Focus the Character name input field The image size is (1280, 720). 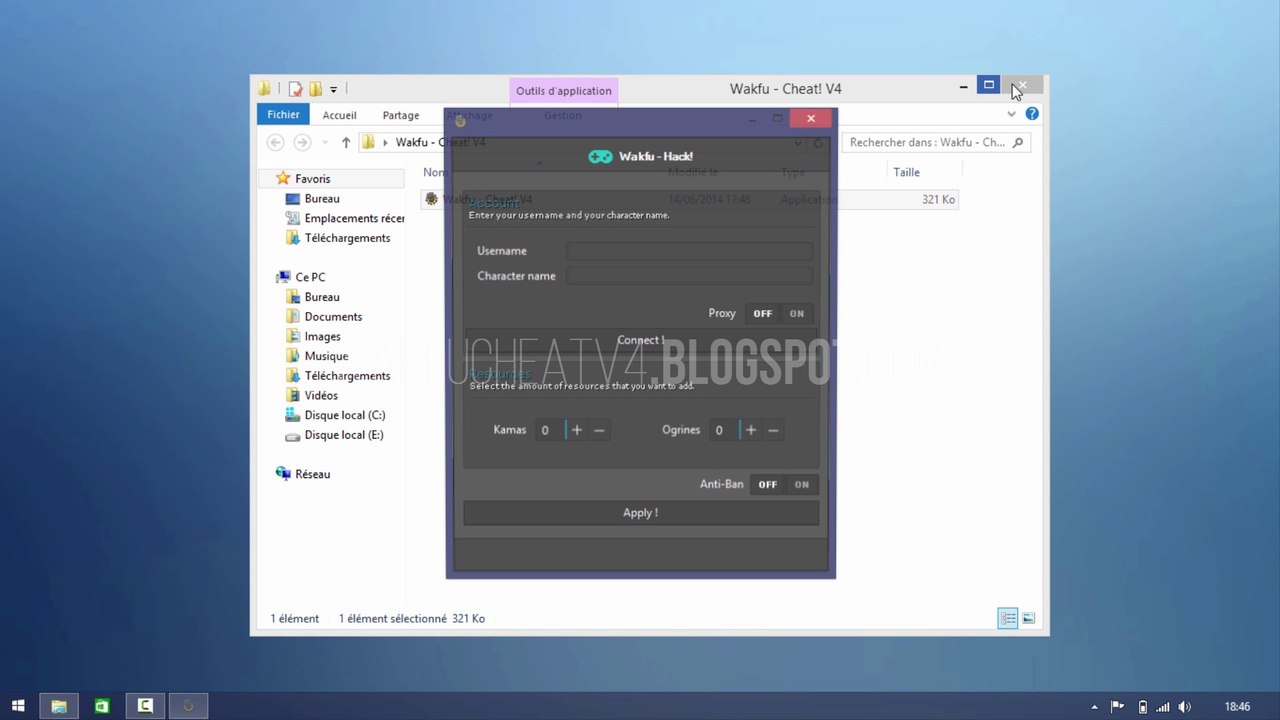click(689, 276)
